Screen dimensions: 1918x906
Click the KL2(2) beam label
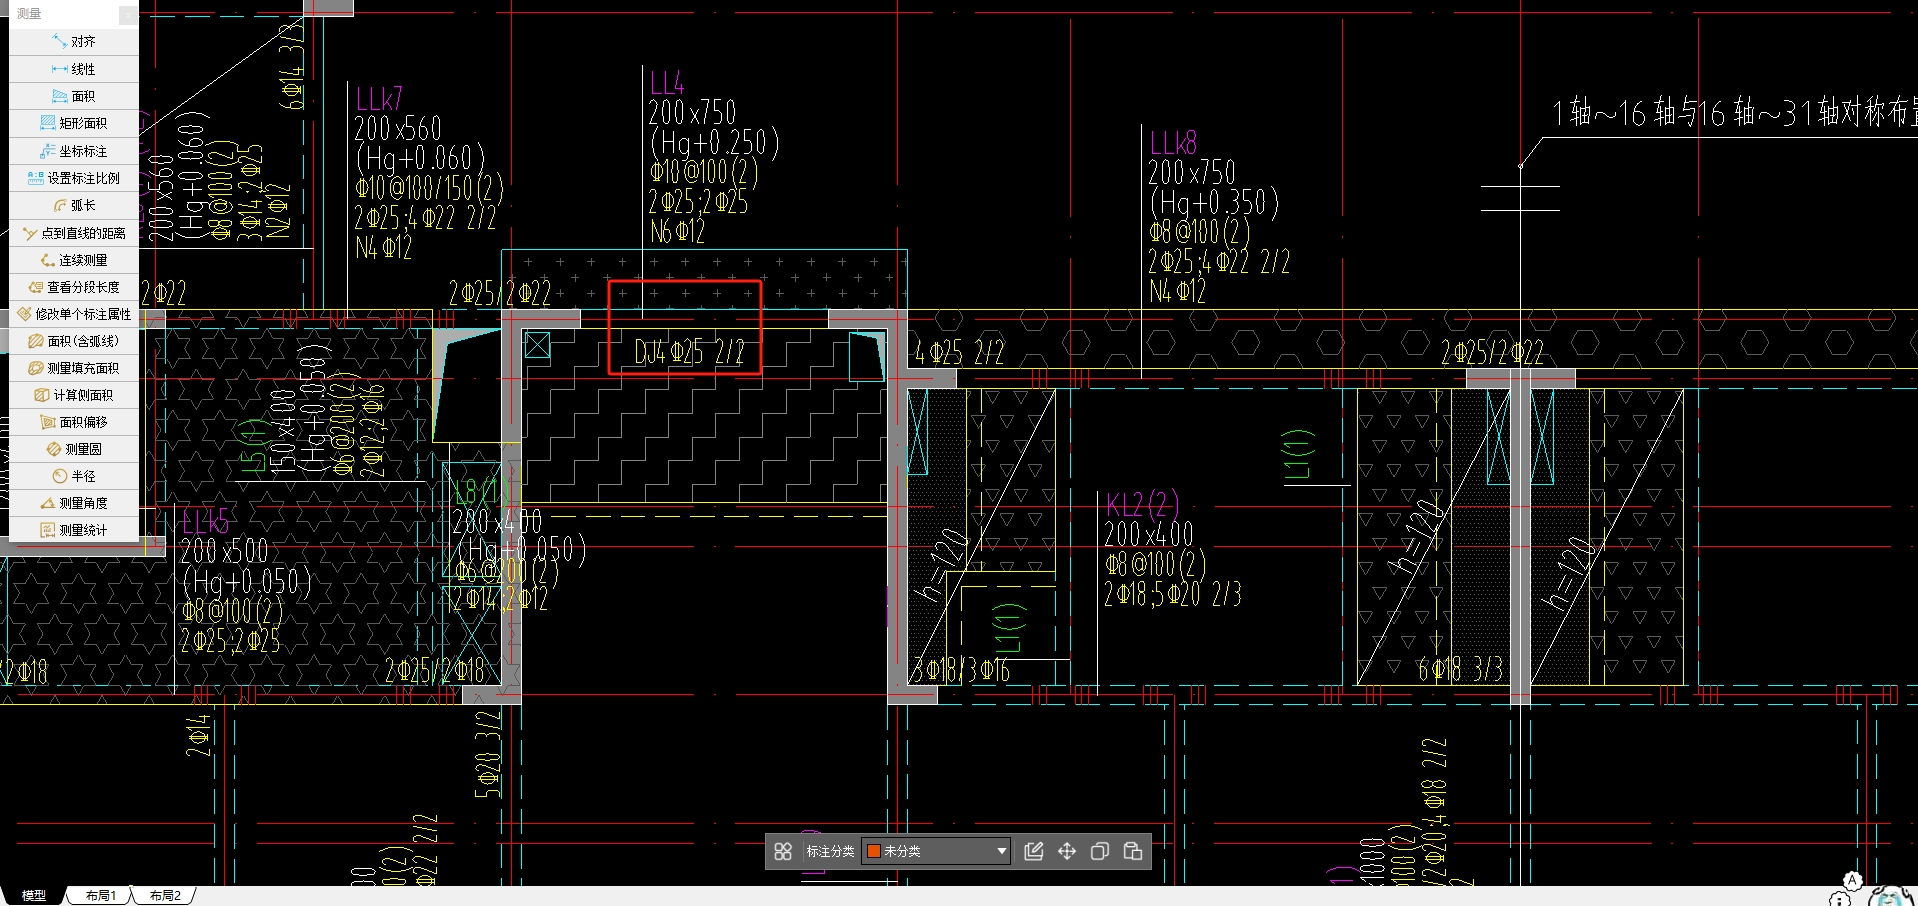click(1142, 504)
